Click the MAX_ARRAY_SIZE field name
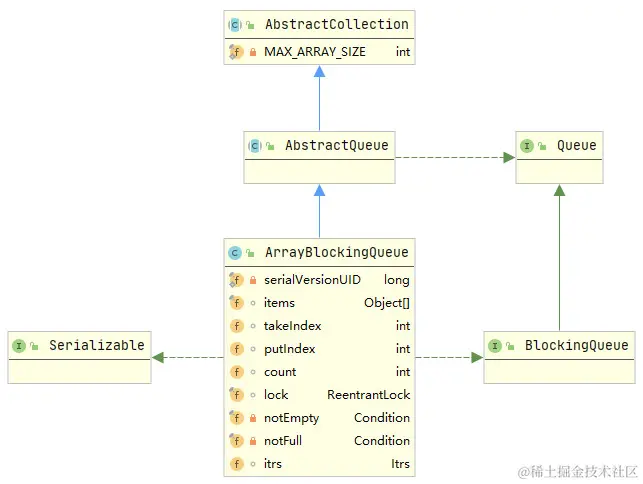This screenshot has width=643, height=484. (315, 52)
